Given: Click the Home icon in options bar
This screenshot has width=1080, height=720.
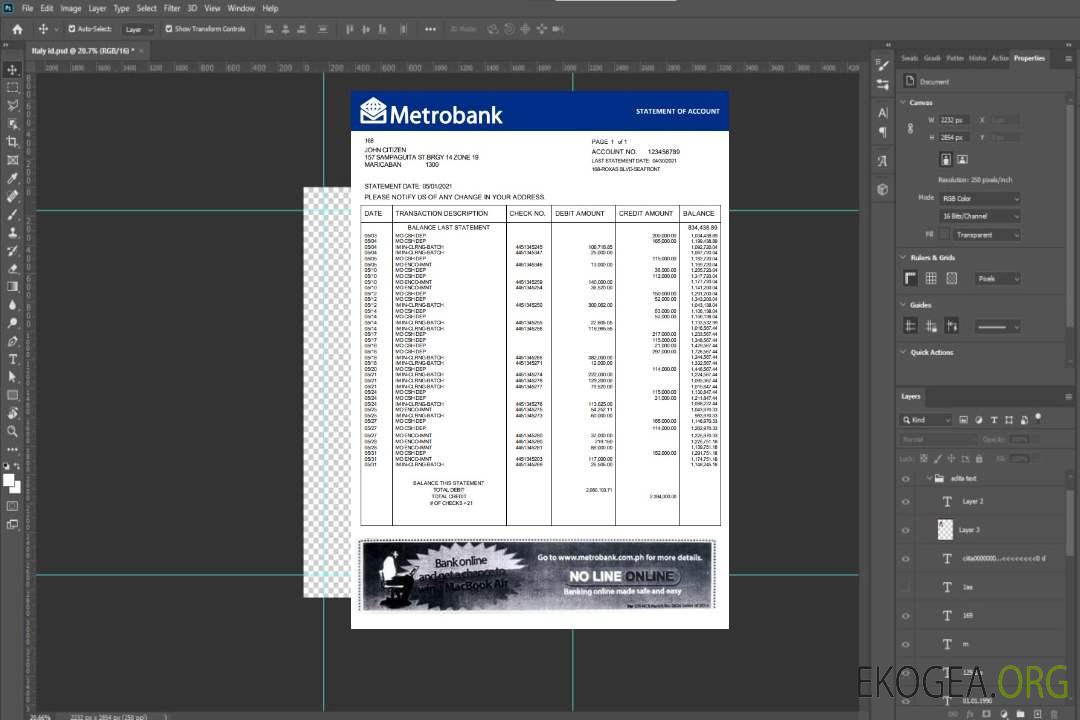Looking at the screenshot, I should 17,29.
